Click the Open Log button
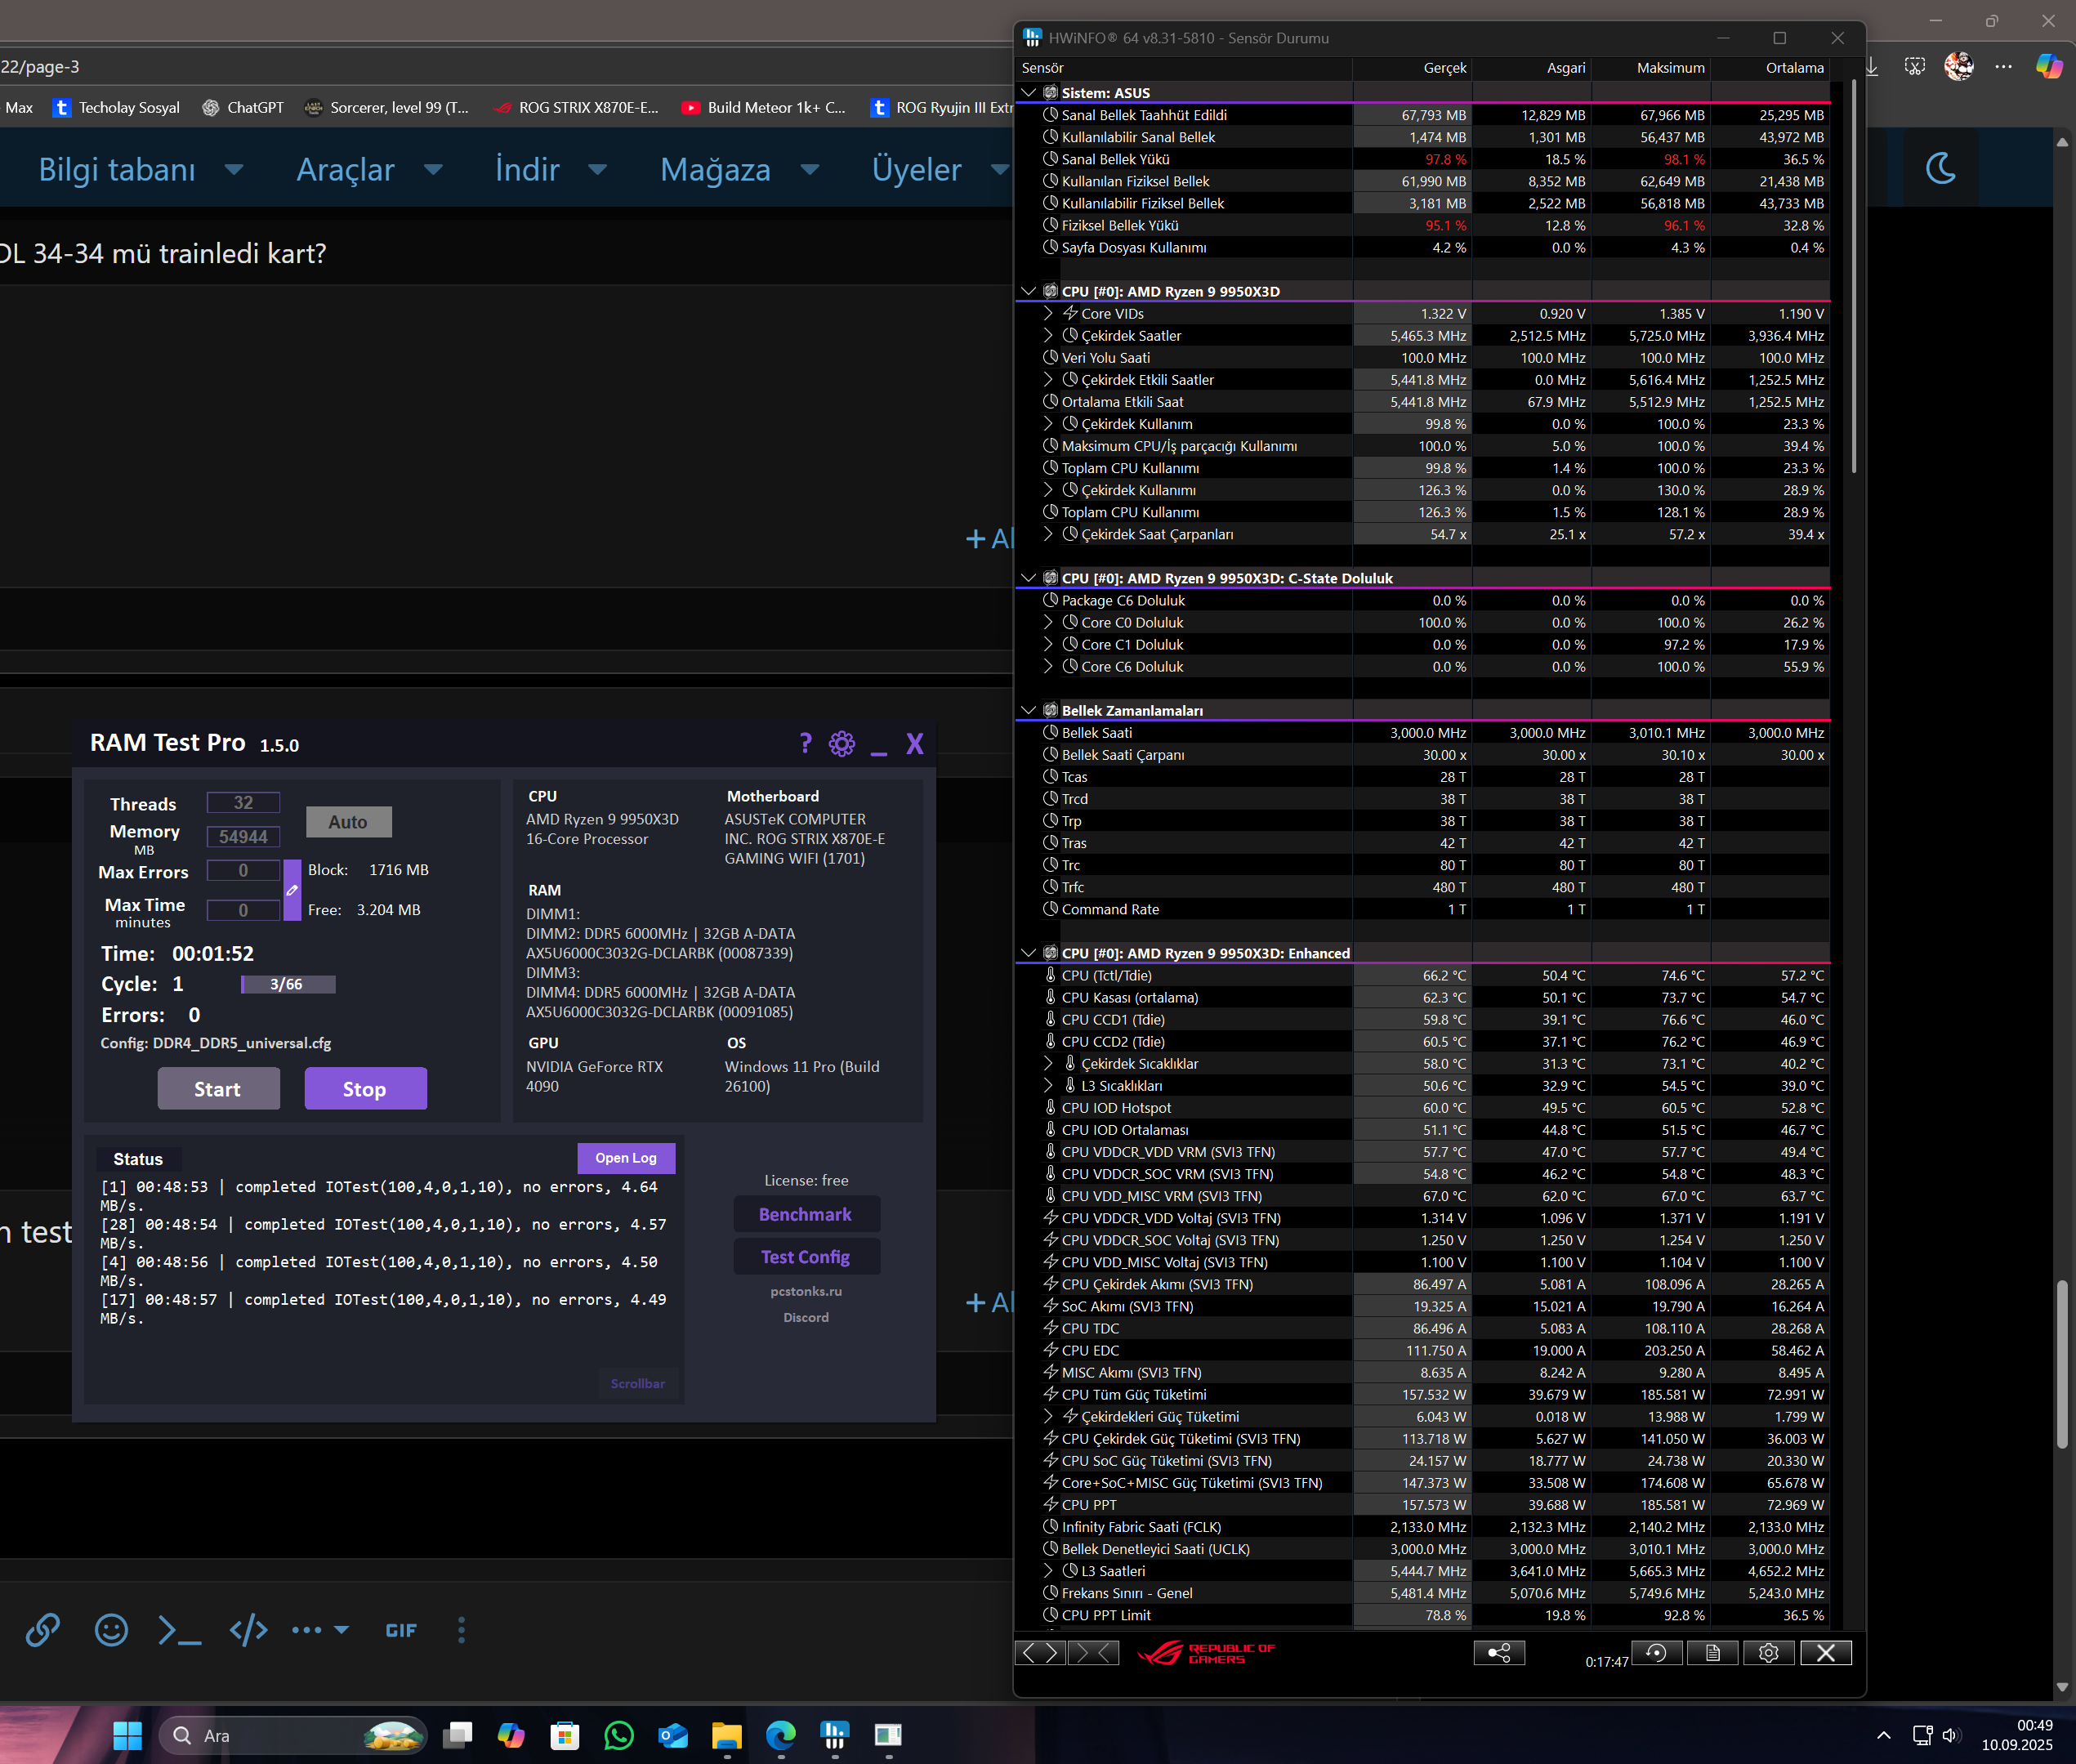2076x1764 pixels. tap(626, 1158)
